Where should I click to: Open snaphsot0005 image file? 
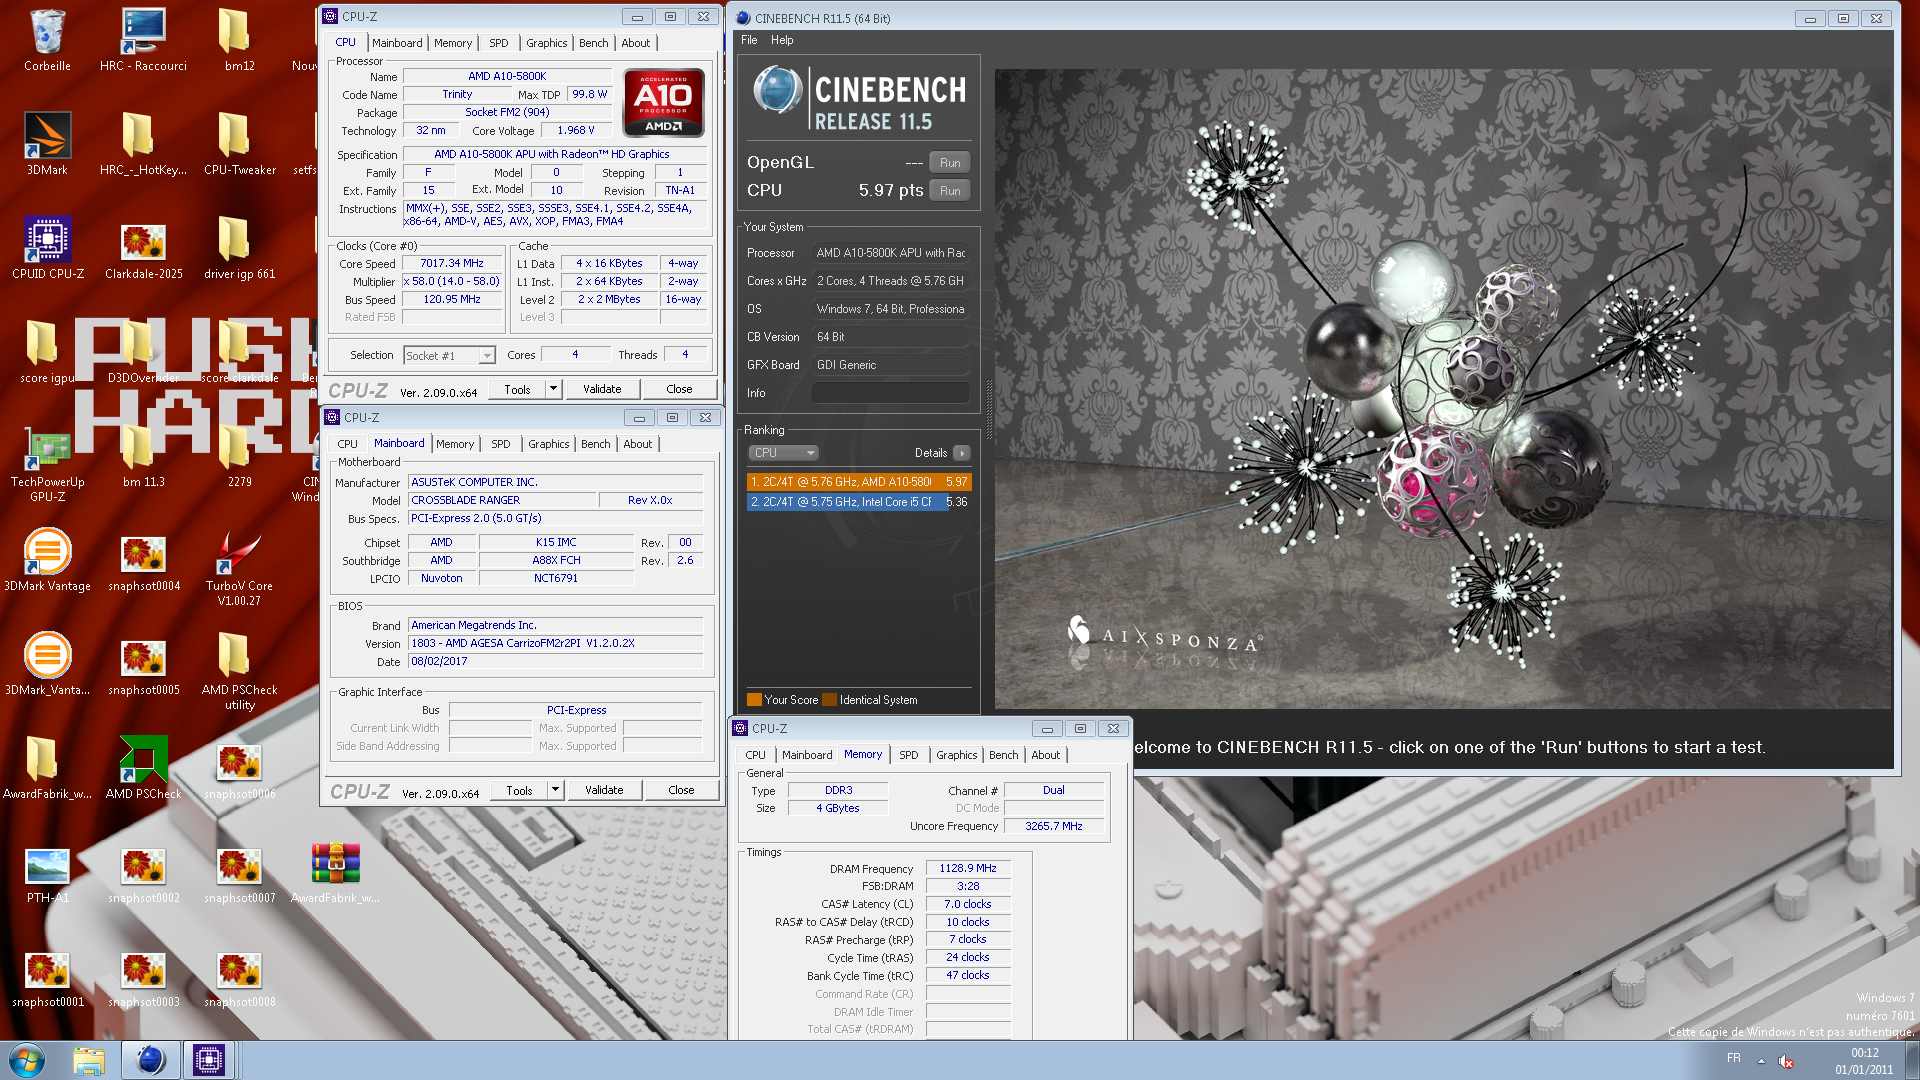pyautogui.click(x=143, y=664)
